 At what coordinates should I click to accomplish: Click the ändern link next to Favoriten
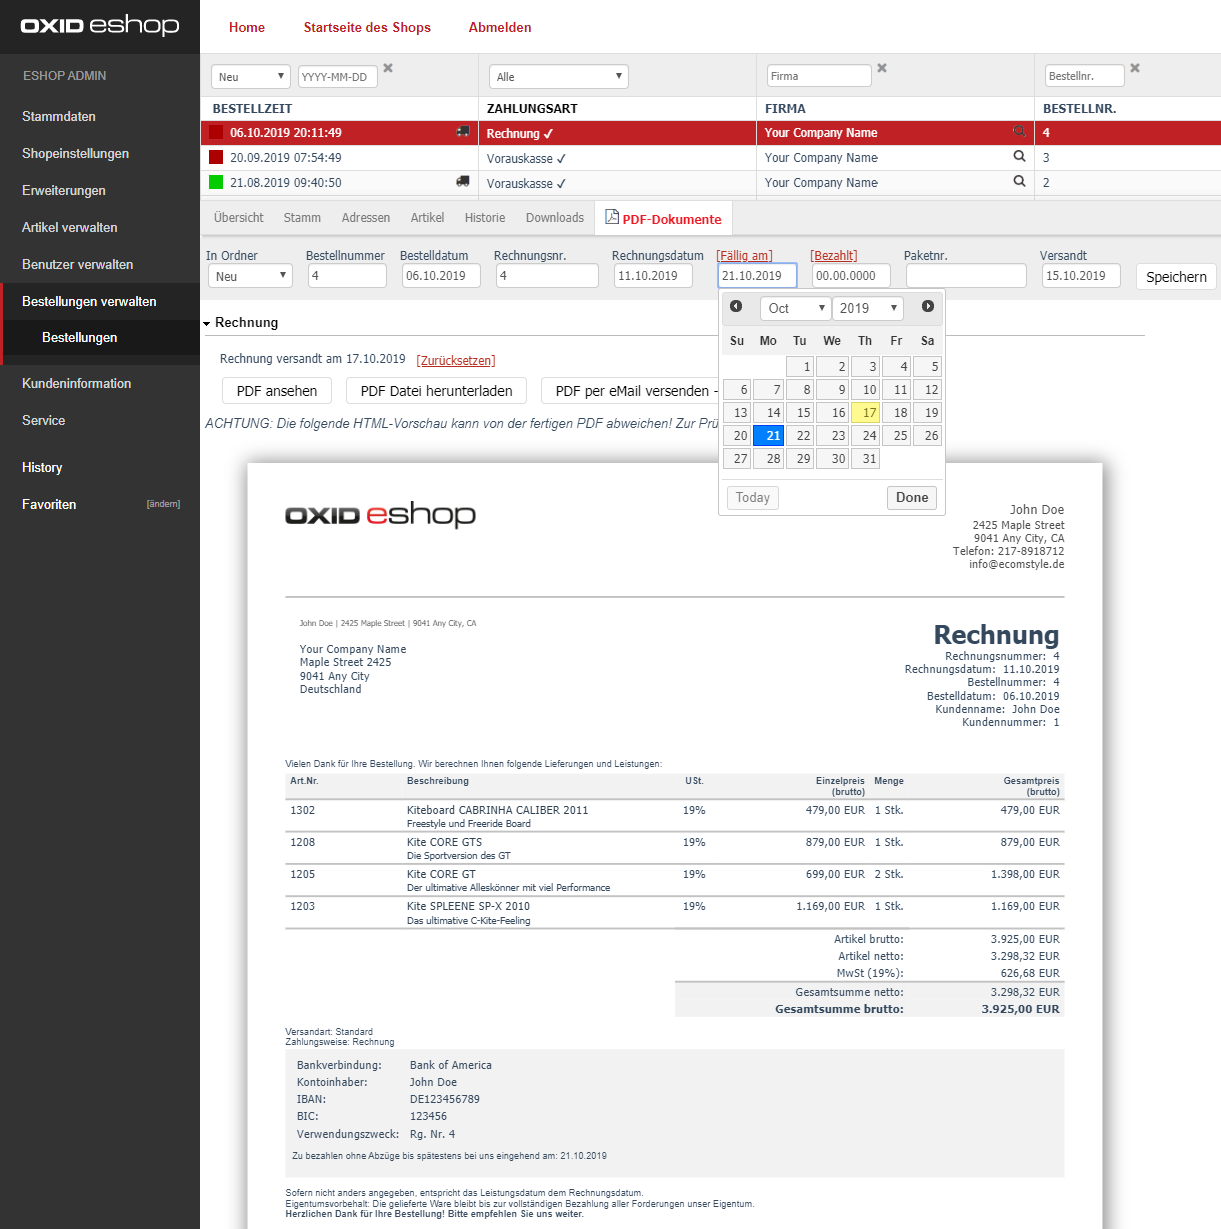(x=163, y=504)
